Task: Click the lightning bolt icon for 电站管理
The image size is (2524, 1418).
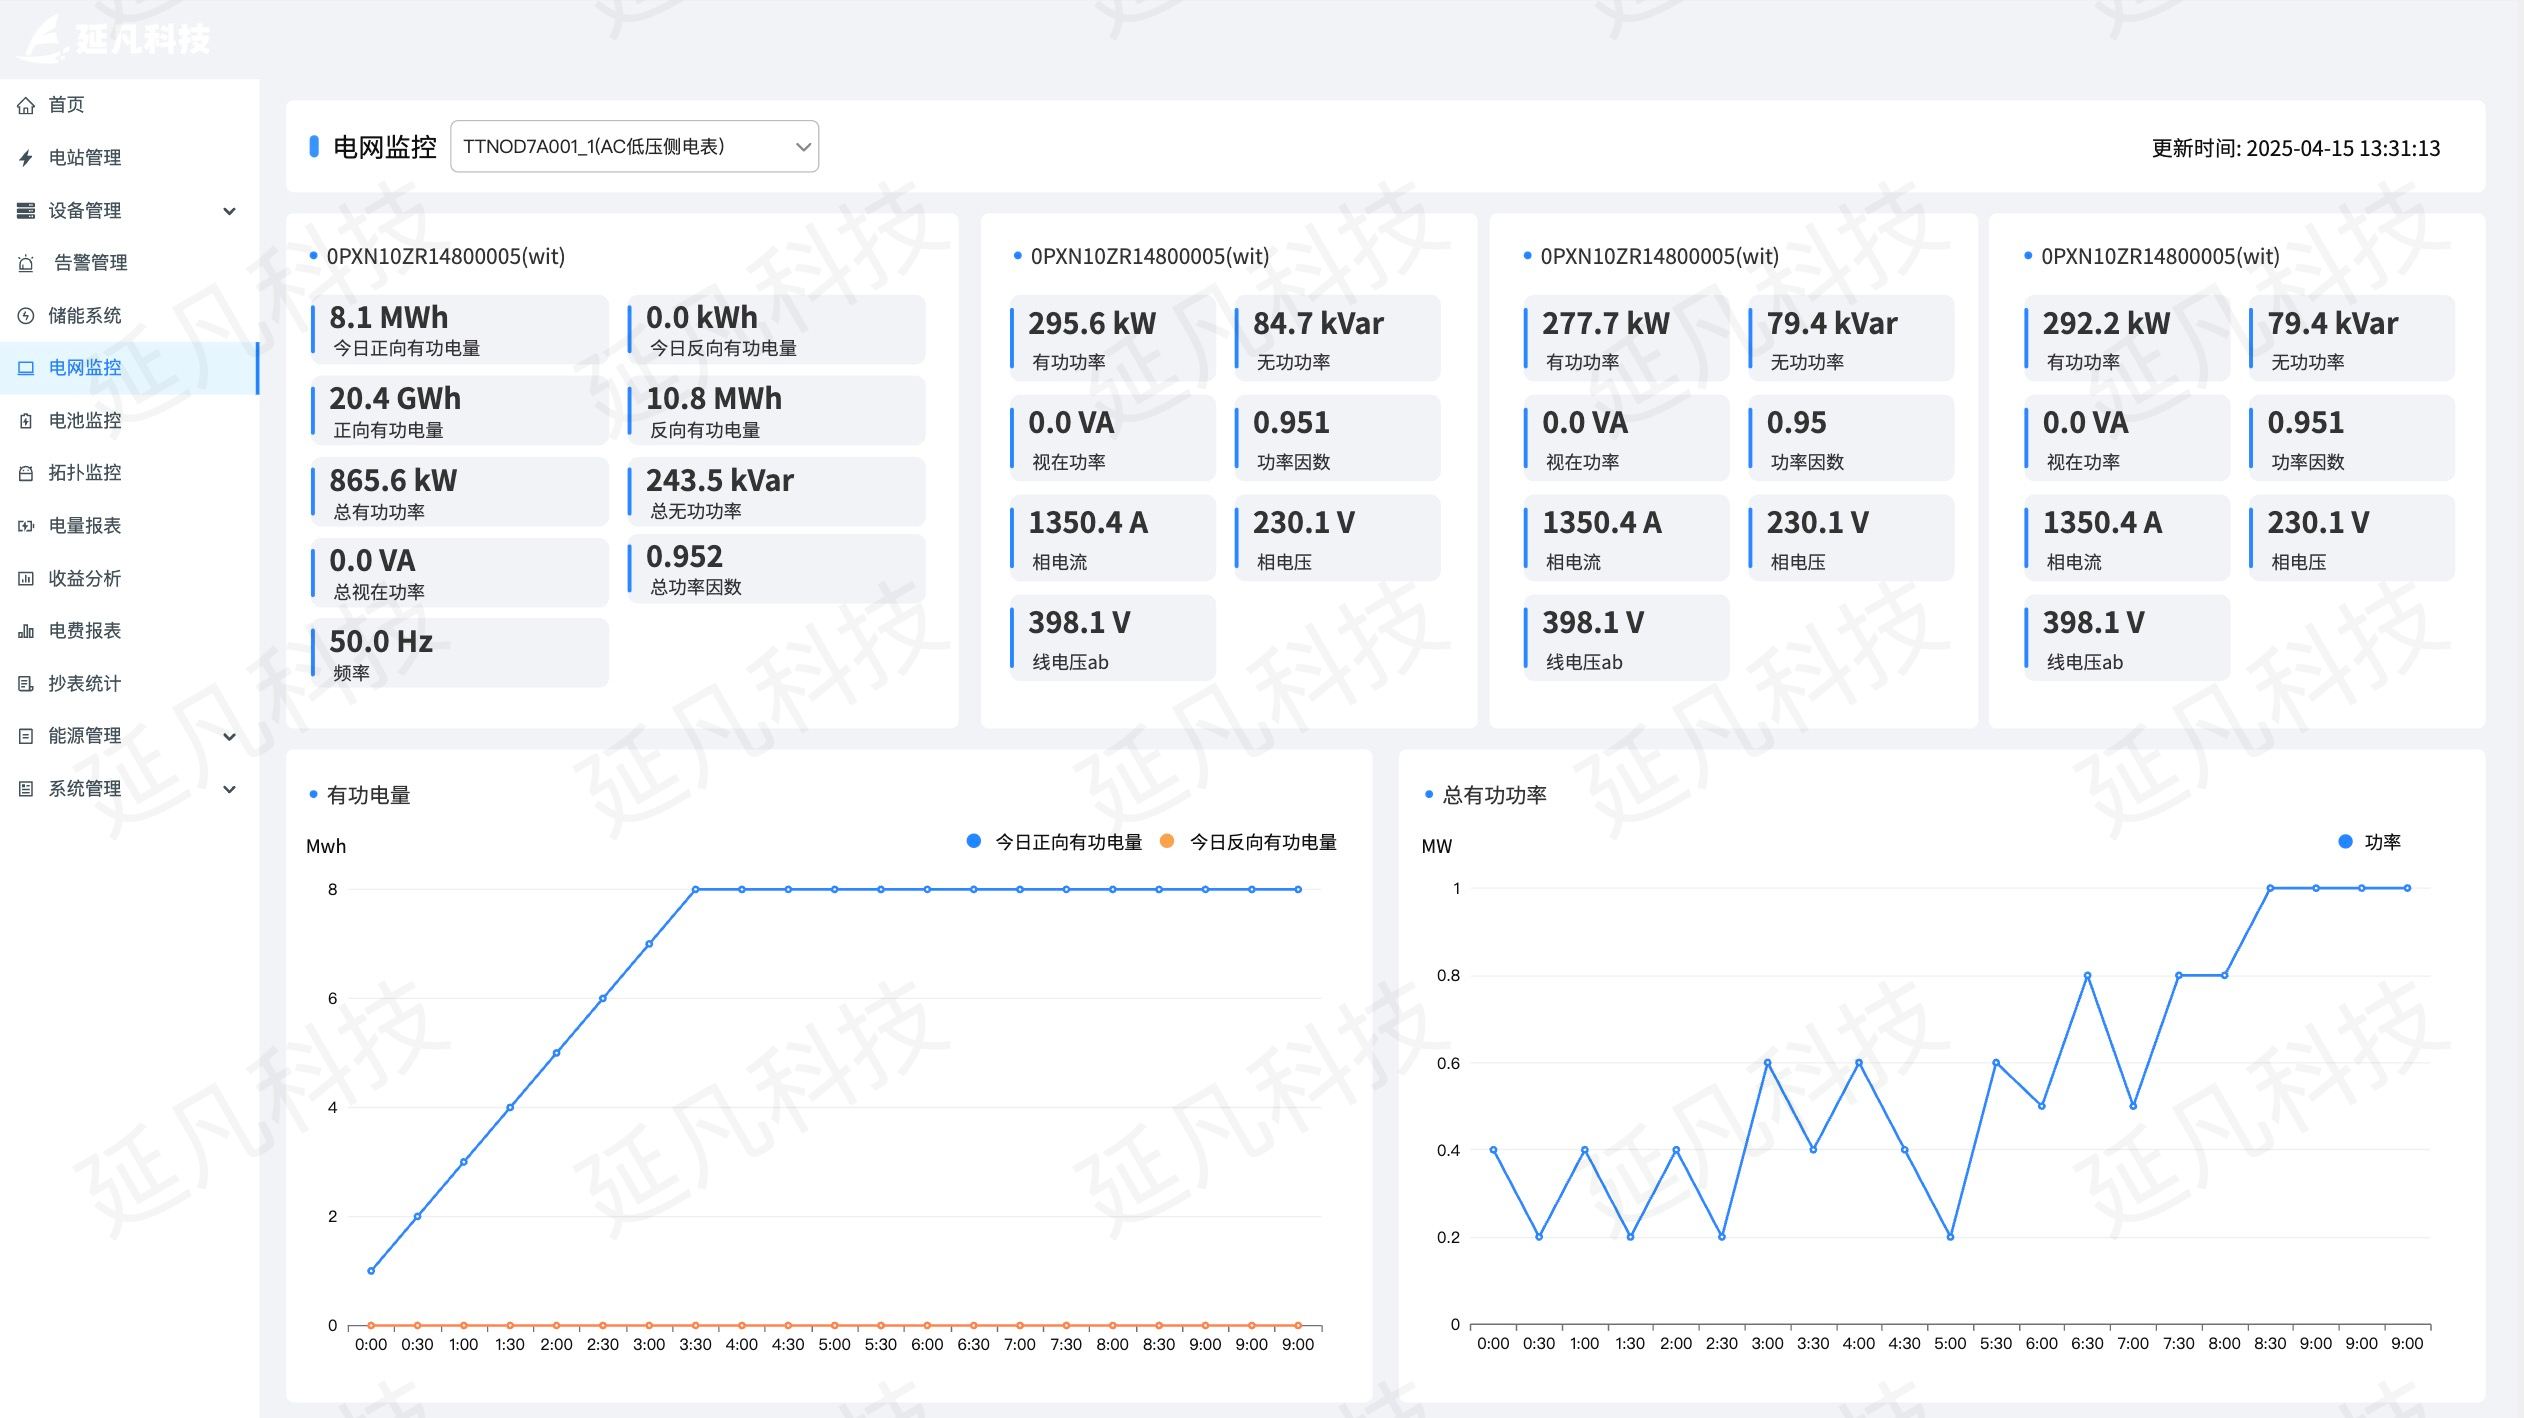Action: tap(26, 158)
